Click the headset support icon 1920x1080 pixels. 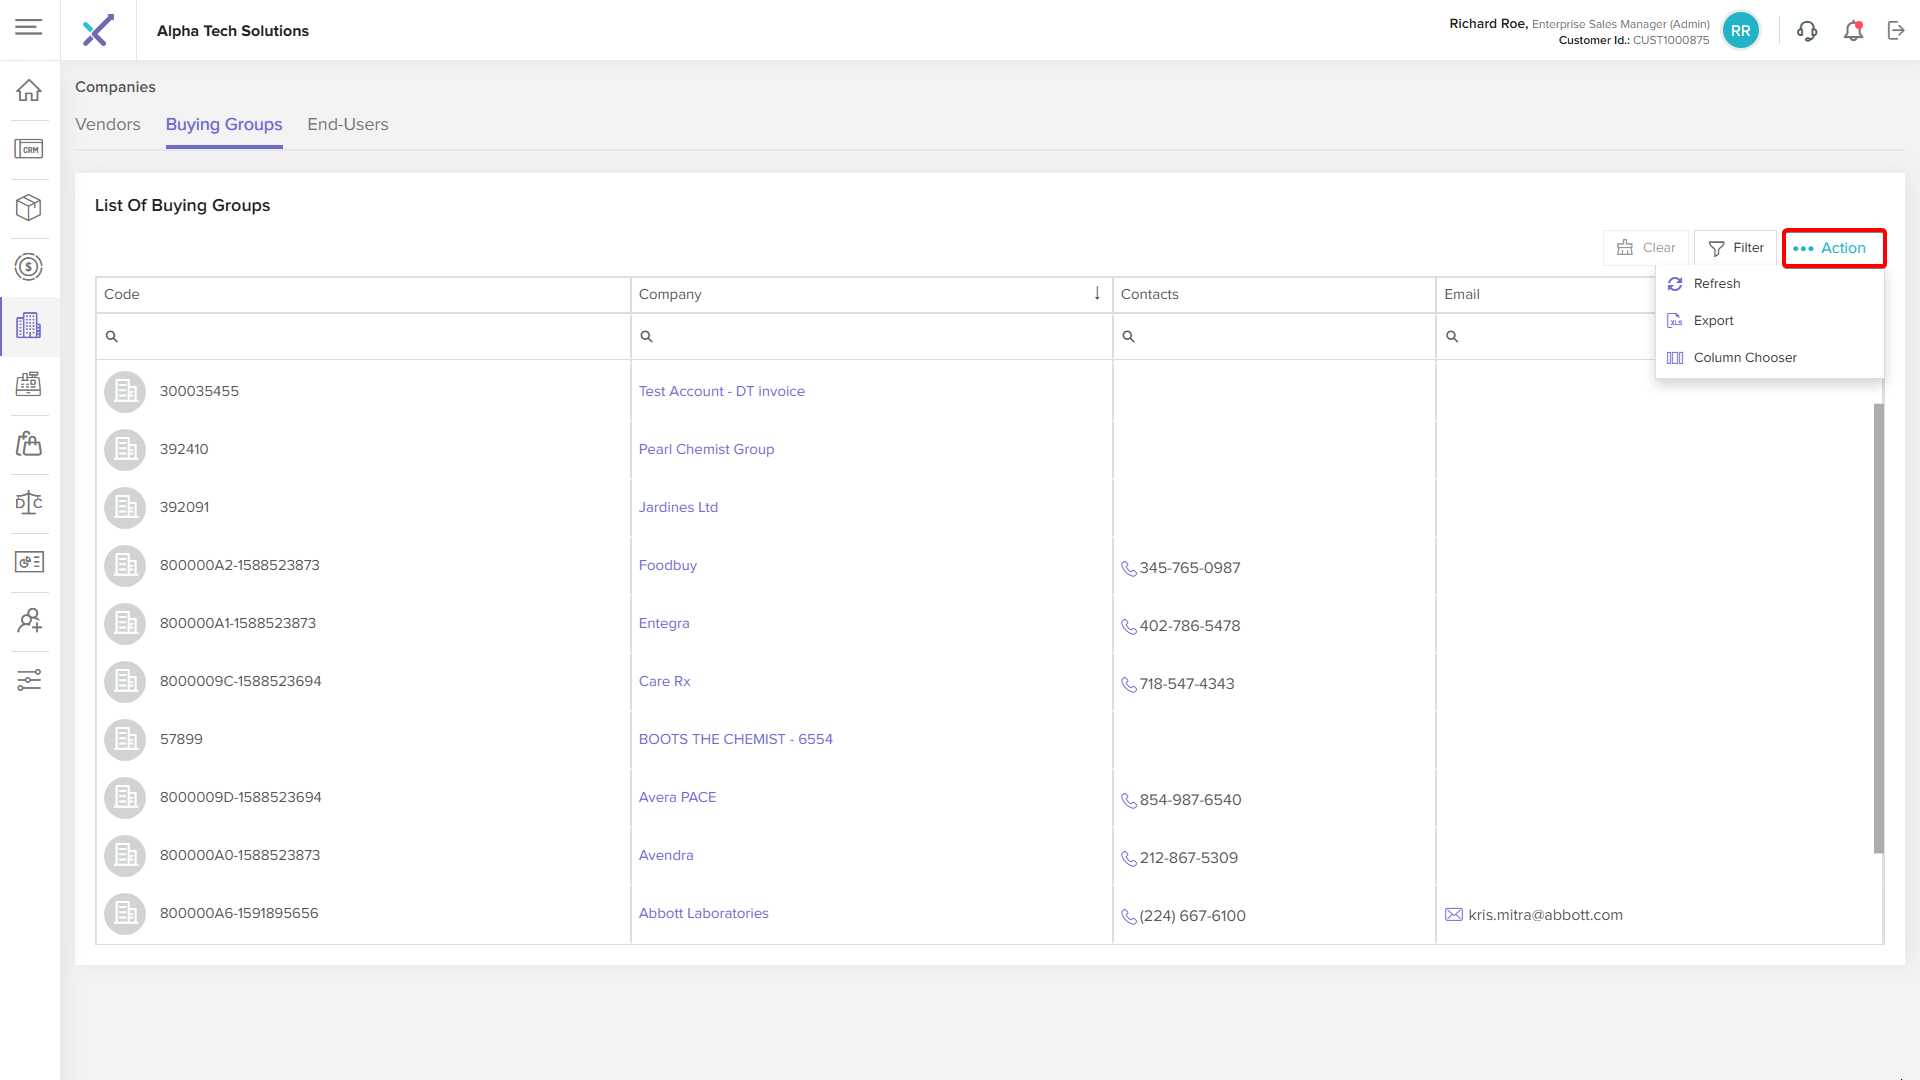click(1806, 31)
